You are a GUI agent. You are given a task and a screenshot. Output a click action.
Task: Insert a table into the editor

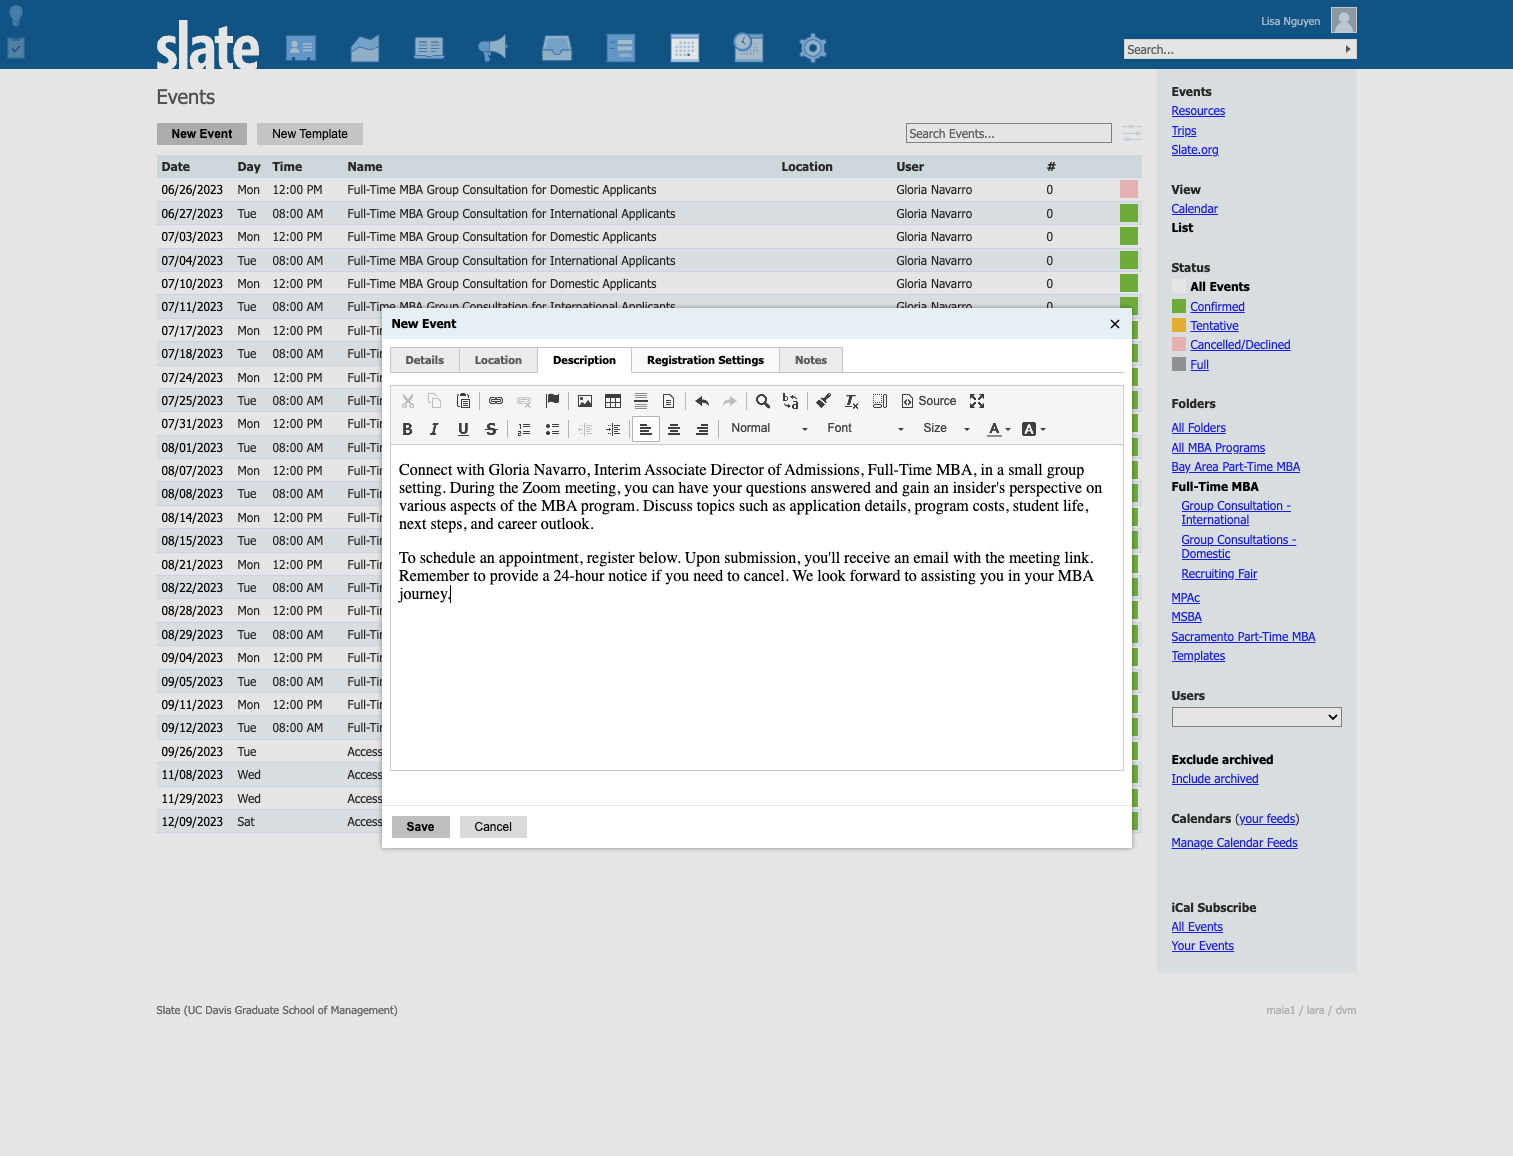(x=613, y=401)
